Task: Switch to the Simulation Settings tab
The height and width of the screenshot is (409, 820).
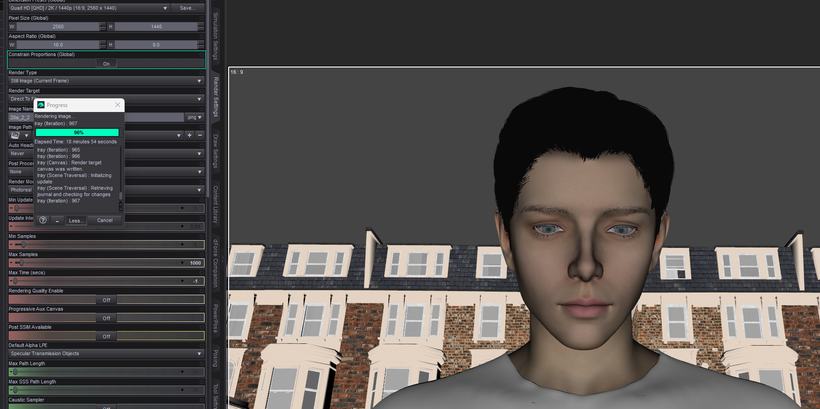Action: click(215, 37)
